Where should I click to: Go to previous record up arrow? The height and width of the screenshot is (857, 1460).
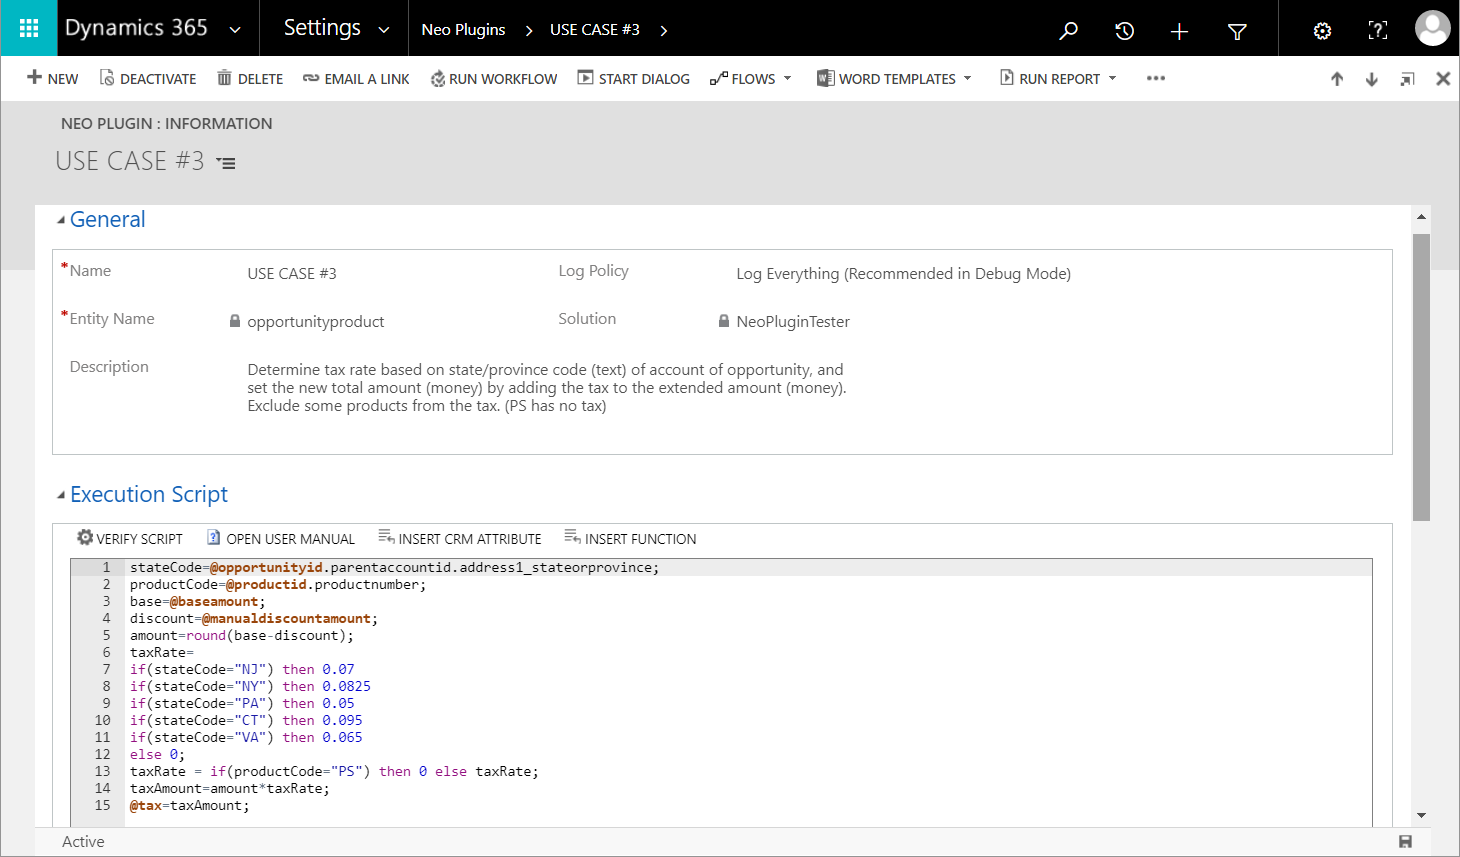[1337, 79]
